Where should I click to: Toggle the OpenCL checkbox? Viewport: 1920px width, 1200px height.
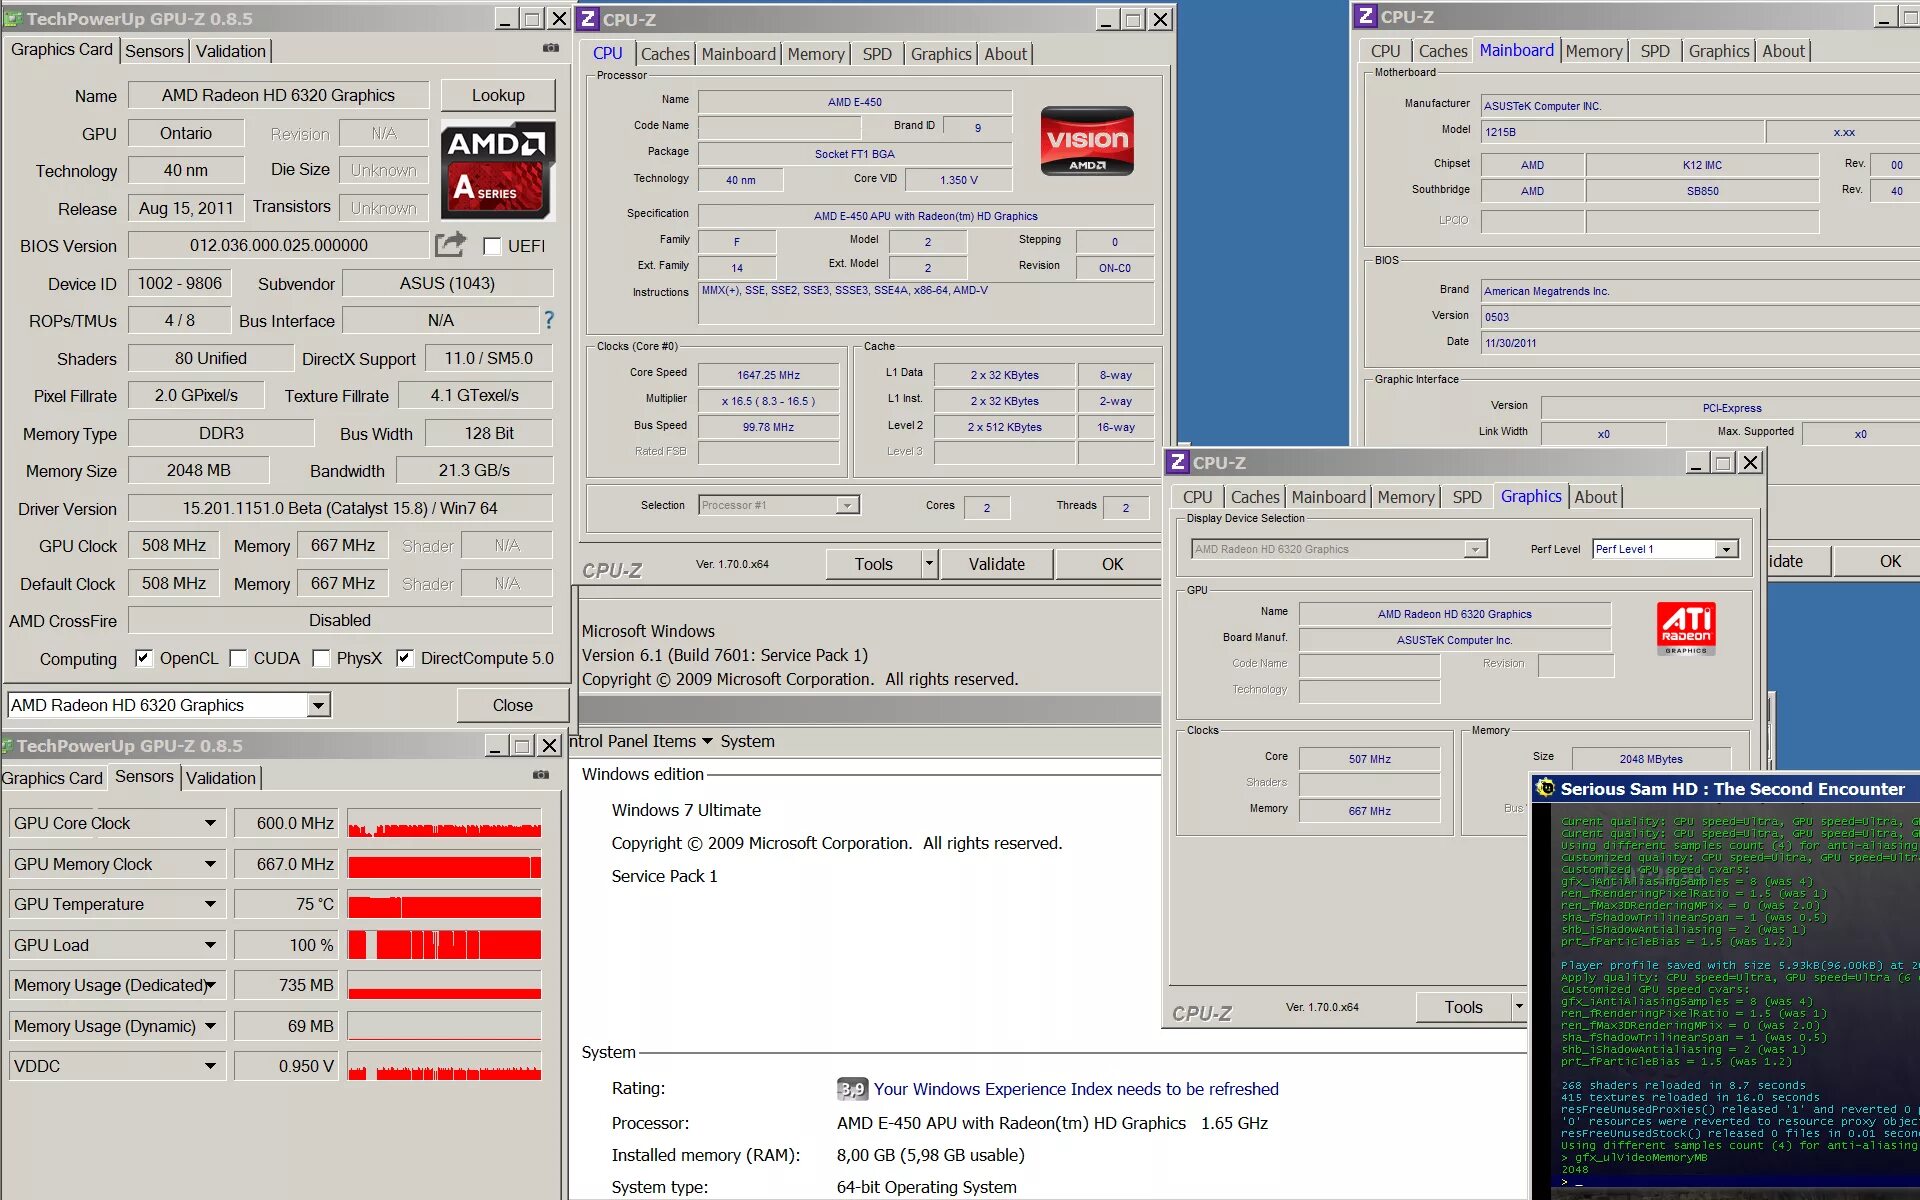pos(144,658)
